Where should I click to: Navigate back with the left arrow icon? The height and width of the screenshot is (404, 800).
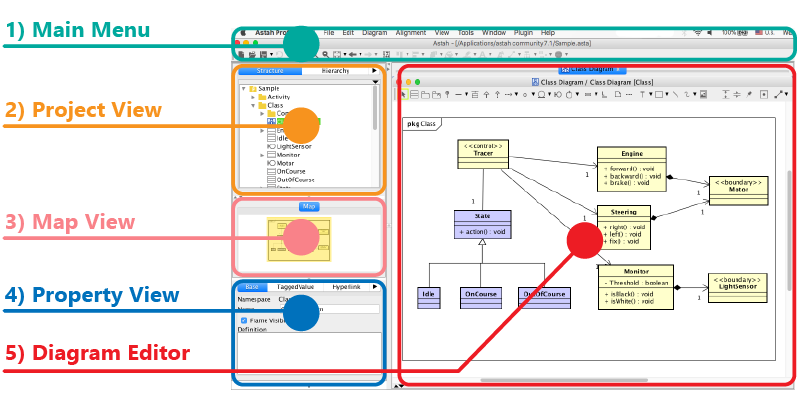353,54
